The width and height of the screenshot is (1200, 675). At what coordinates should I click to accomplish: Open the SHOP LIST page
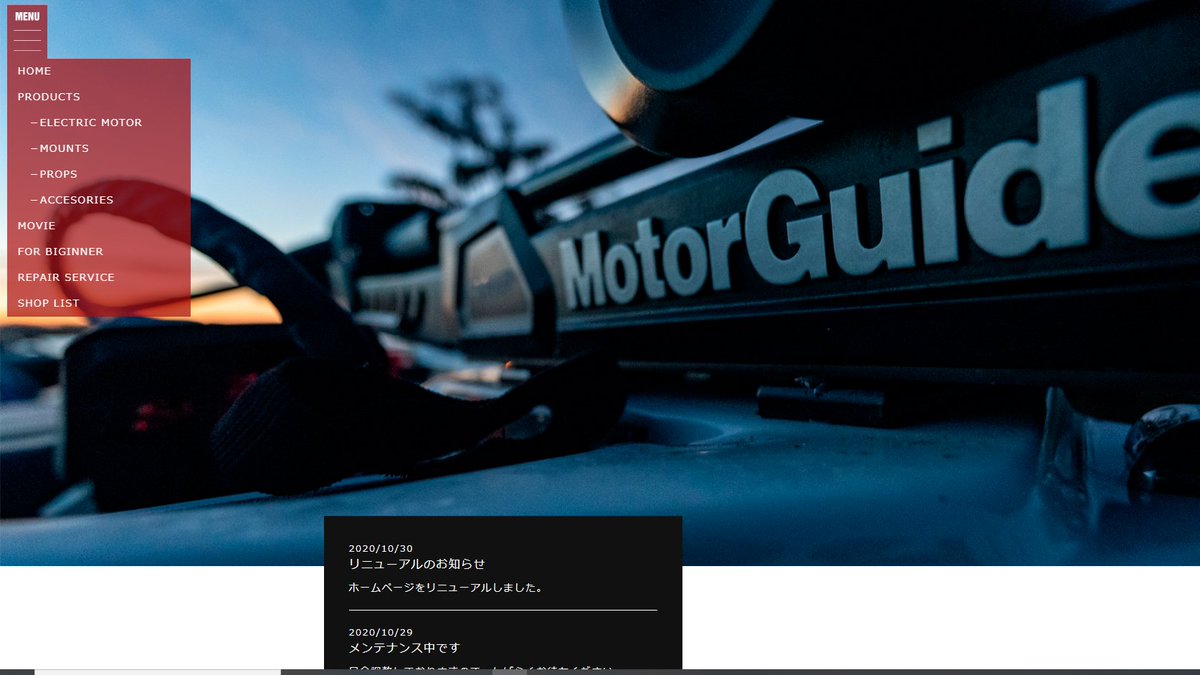(x=48, y=303)
